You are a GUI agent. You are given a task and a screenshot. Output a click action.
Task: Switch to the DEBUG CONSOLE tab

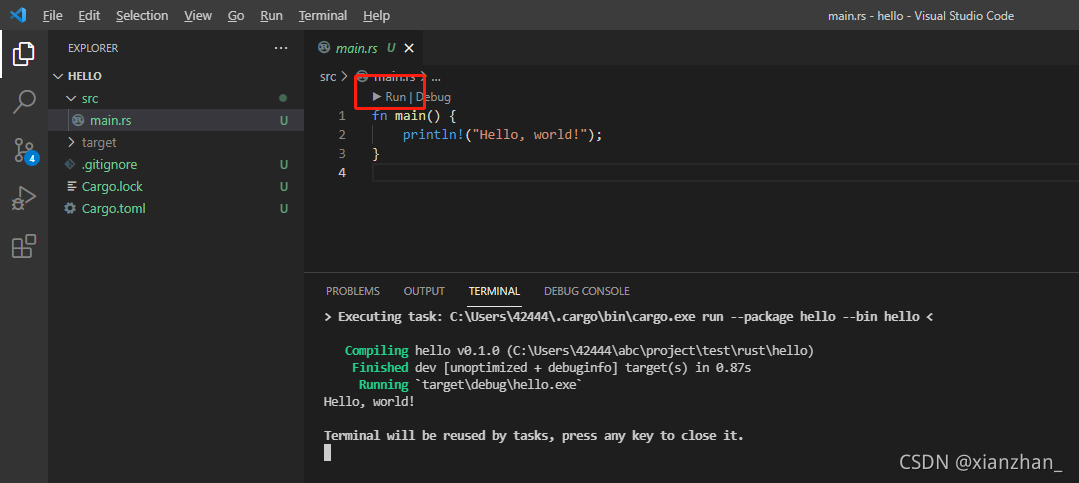click(x=586, y=291)
